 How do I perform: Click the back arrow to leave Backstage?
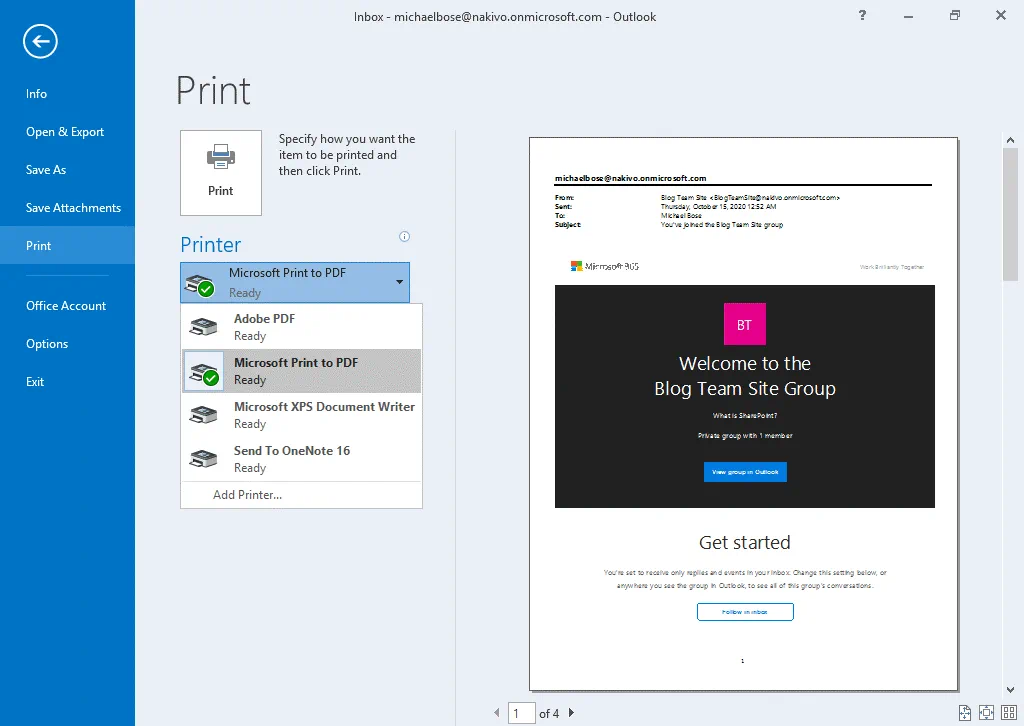[41, 41]
